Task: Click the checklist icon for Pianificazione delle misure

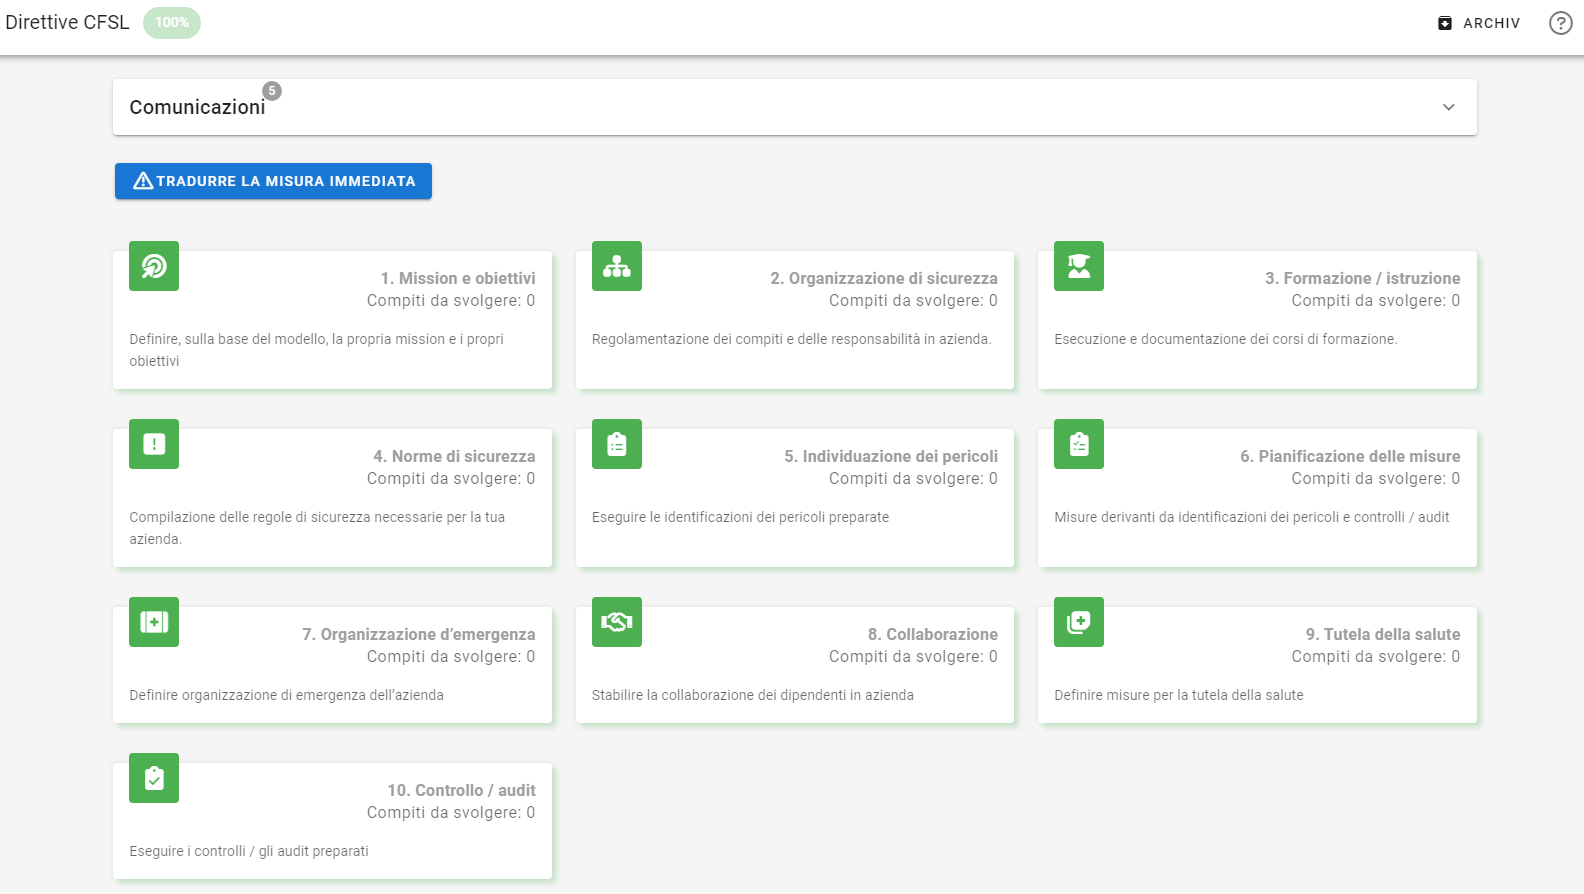Action: 1079,444
